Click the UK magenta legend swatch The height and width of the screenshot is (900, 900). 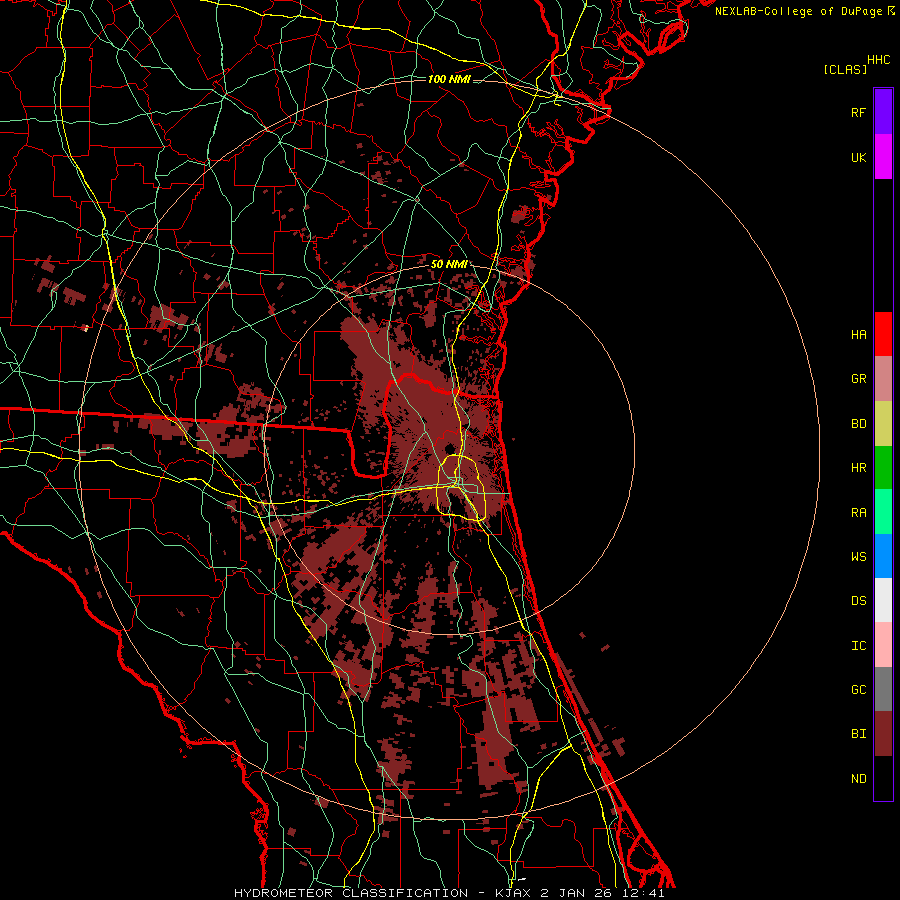coord(883,157)
